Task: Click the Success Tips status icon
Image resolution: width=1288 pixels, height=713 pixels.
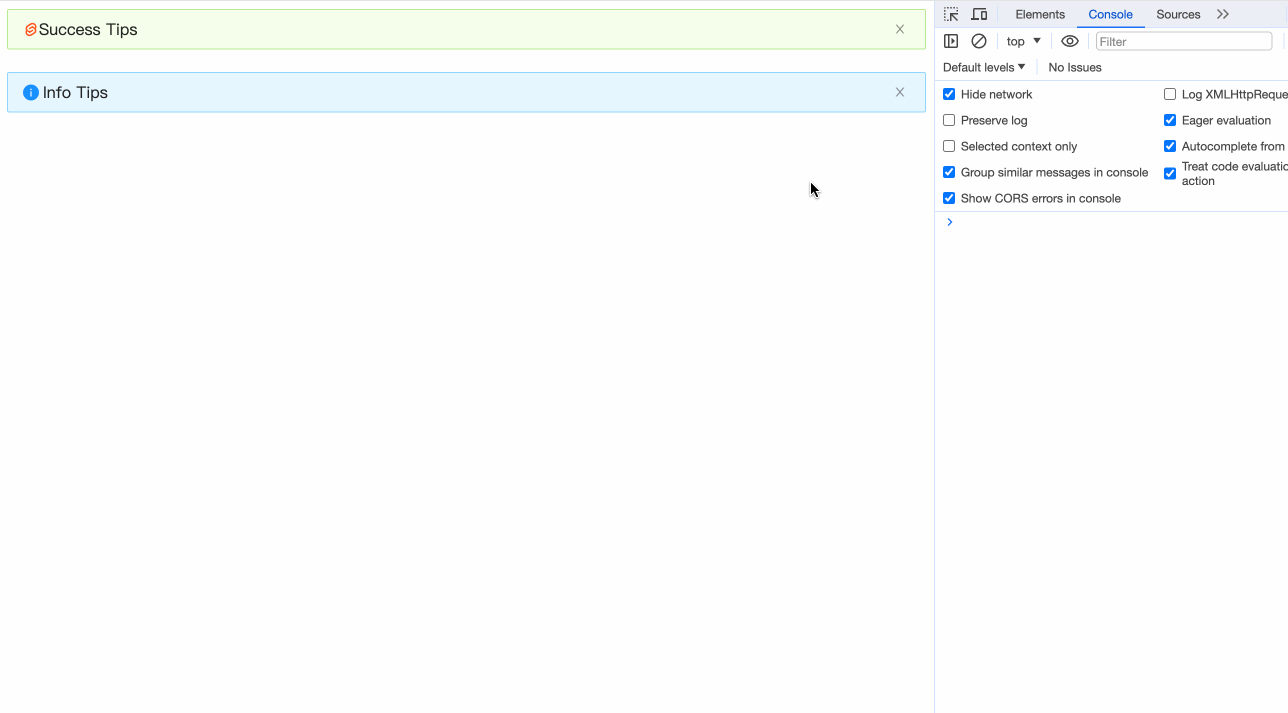Action: [x=30, y=30]
